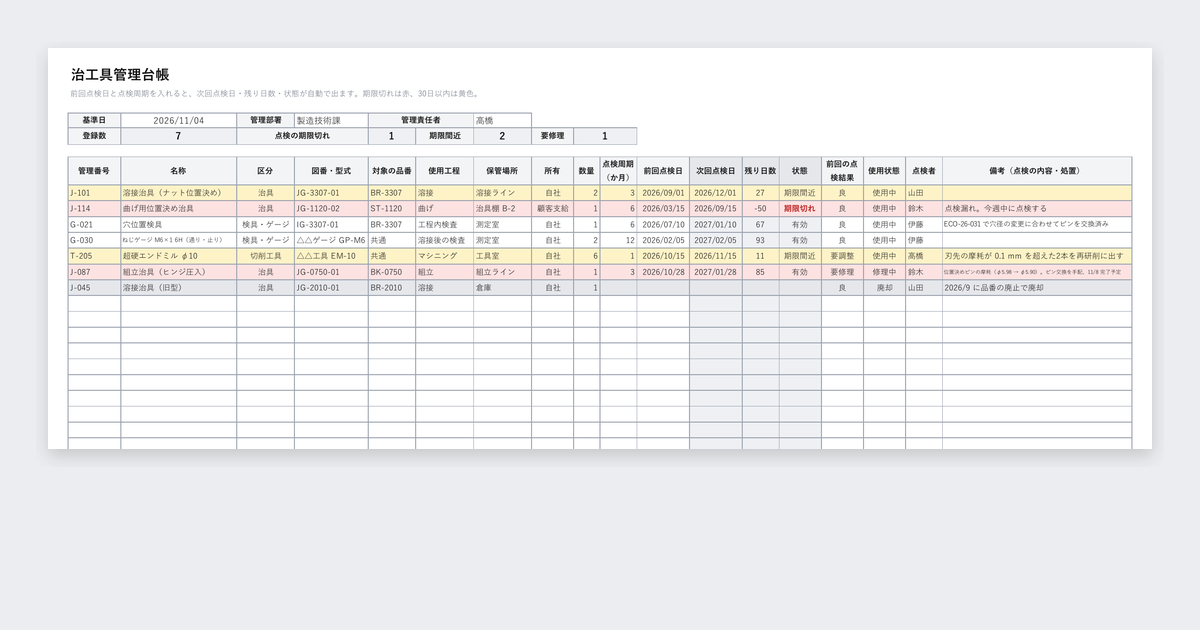Image resolution: width=1200 pixels, height=630 pixels.
Task: Select name cell 穴位置検具
Action: coord(179,225)
